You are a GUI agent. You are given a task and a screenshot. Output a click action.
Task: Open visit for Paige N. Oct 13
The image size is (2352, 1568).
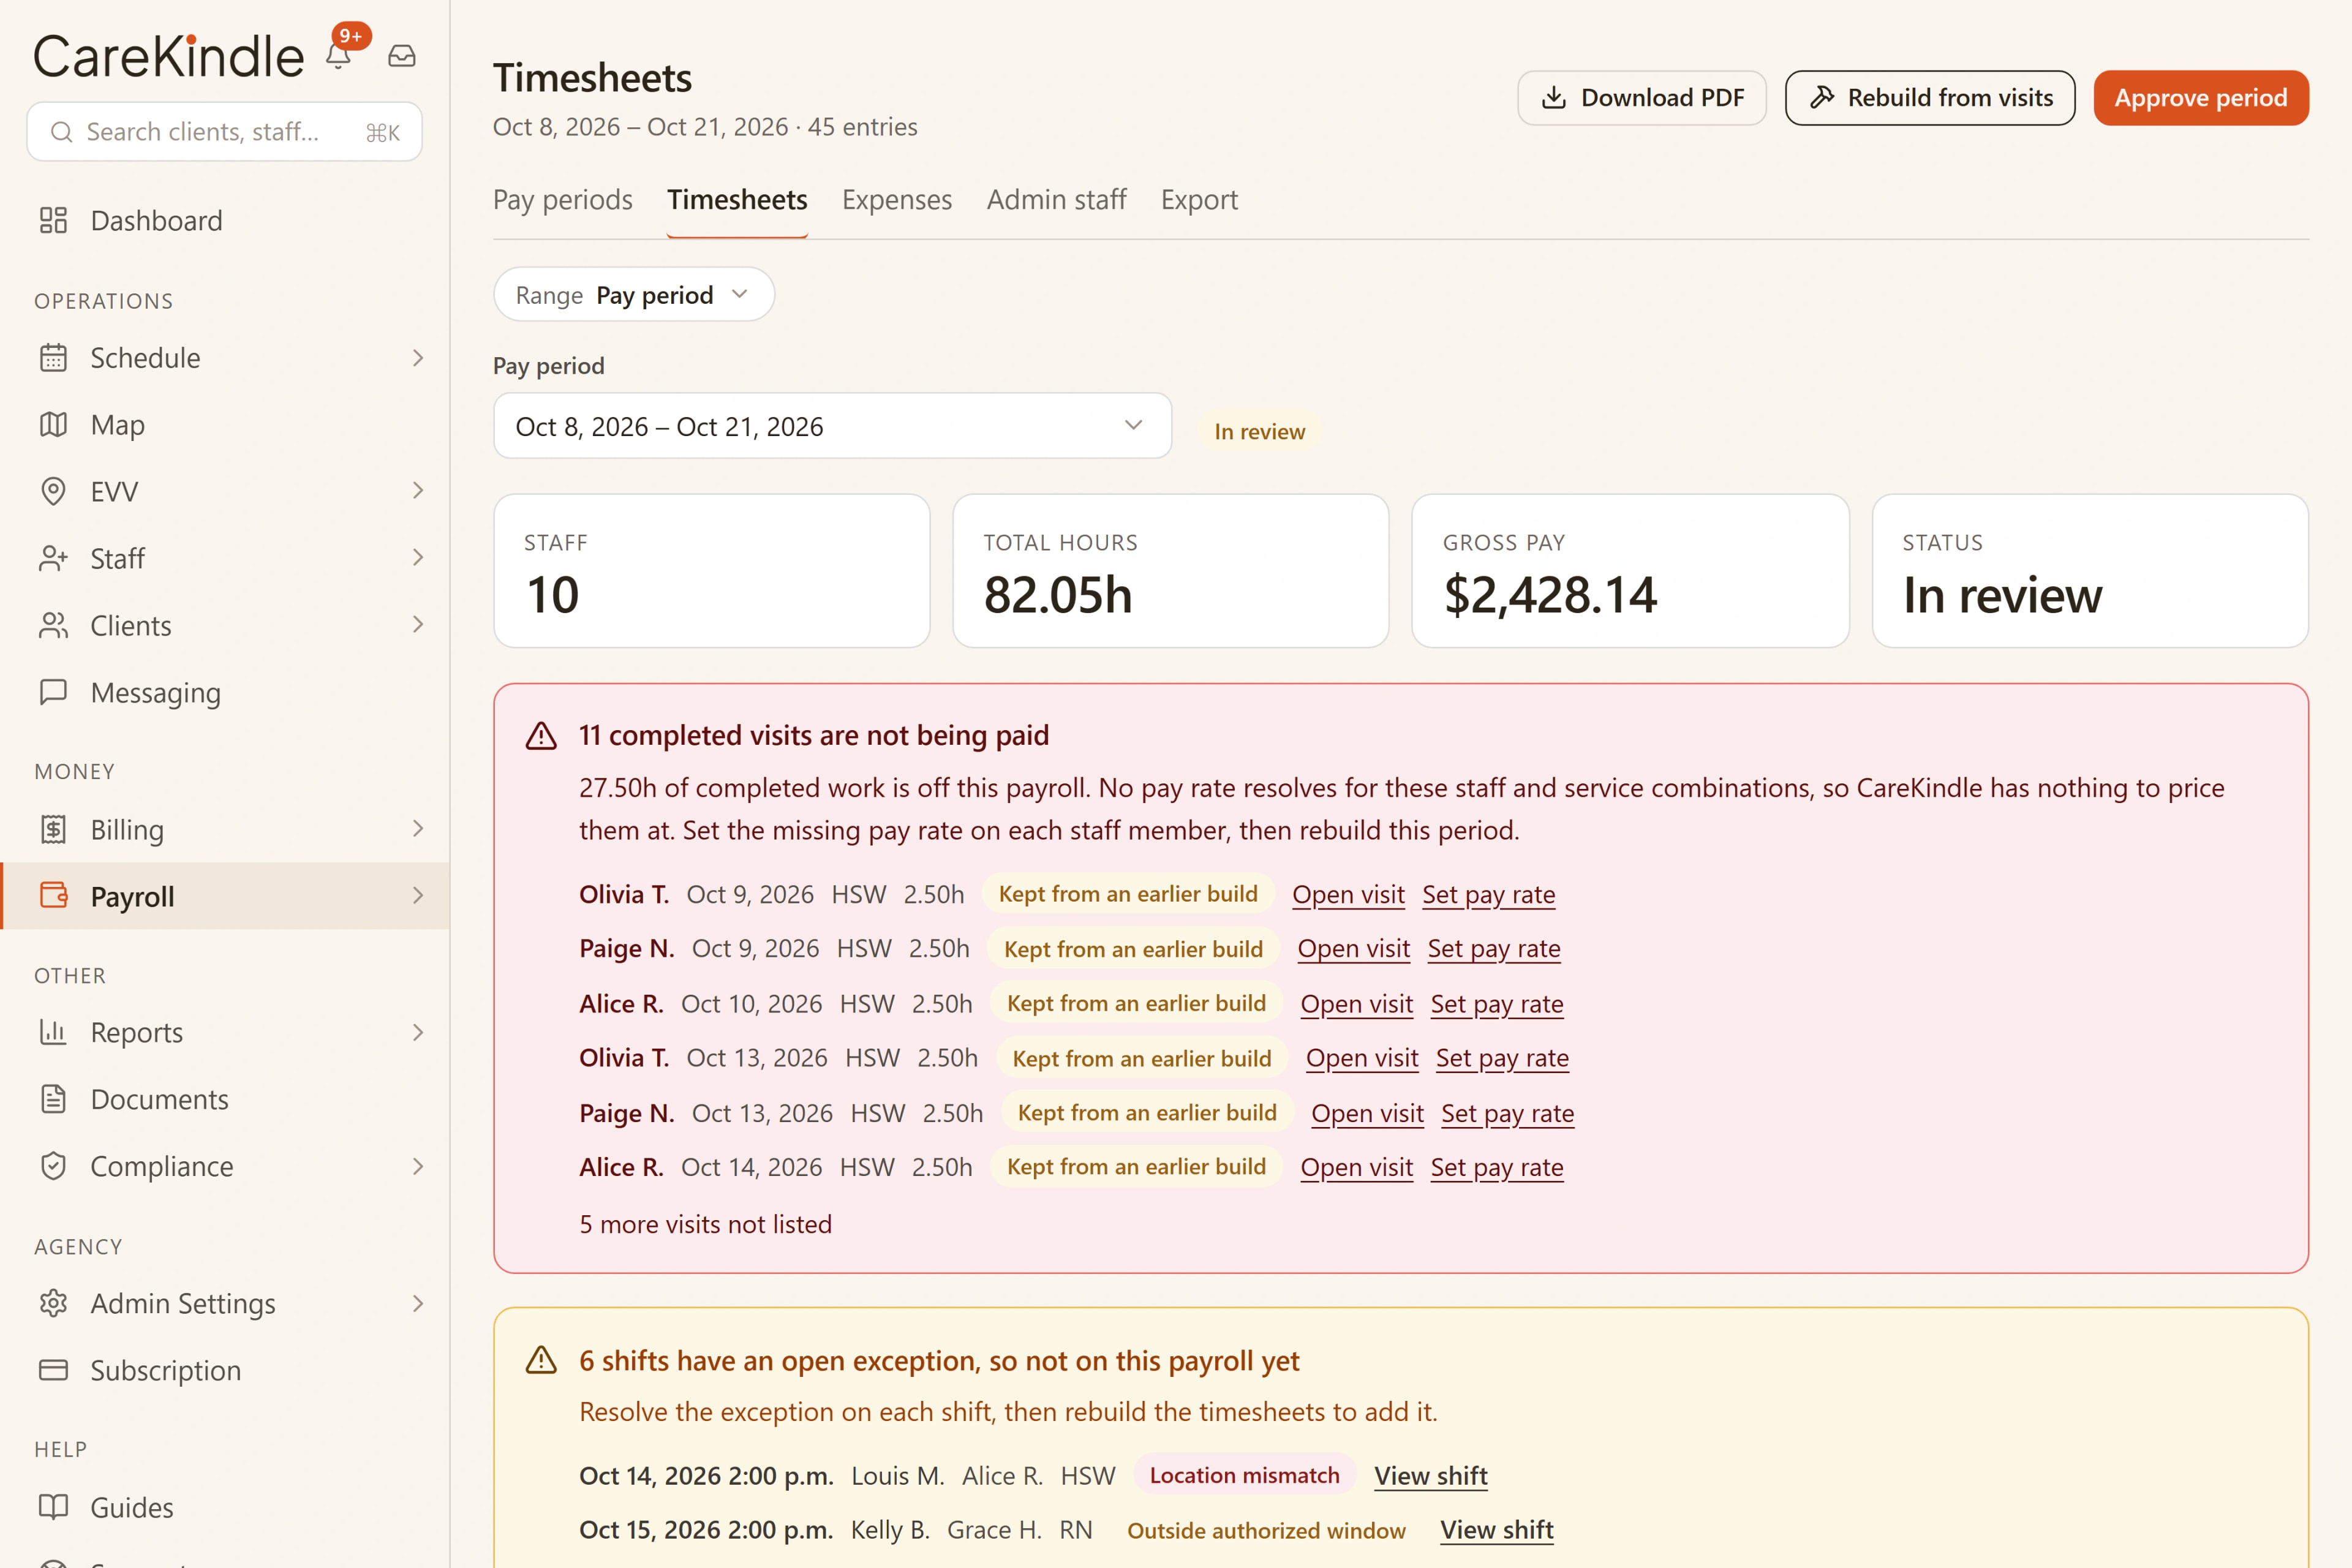pyautogui.click(x=1367, y=1113)
